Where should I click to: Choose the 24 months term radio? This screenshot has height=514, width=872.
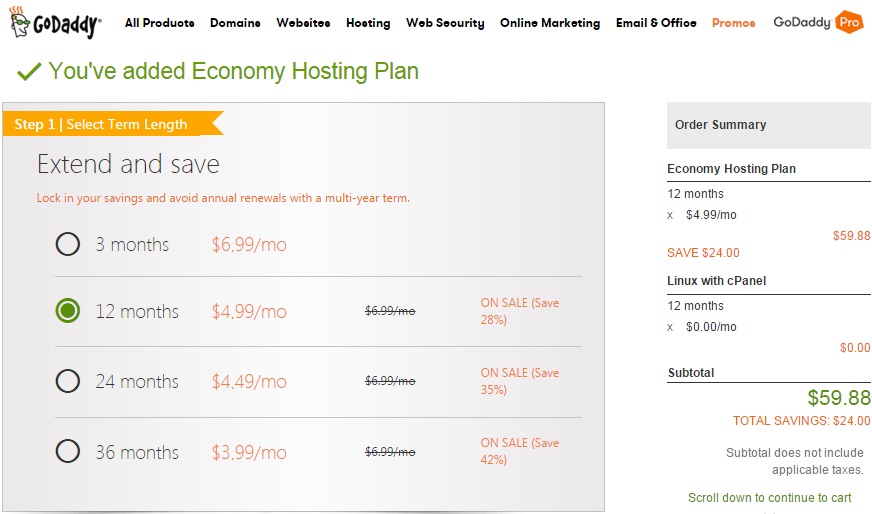68,381
